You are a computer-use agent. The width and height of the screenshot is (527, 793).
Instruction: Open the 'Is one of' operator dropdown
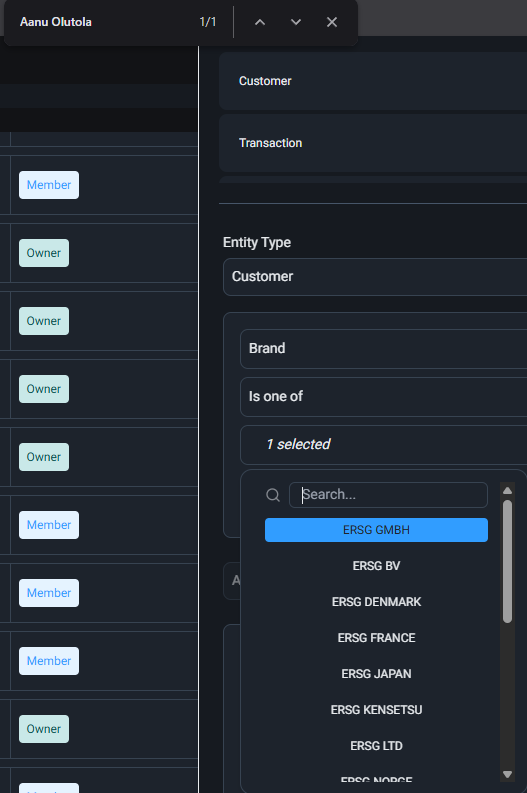pos(383,396)
